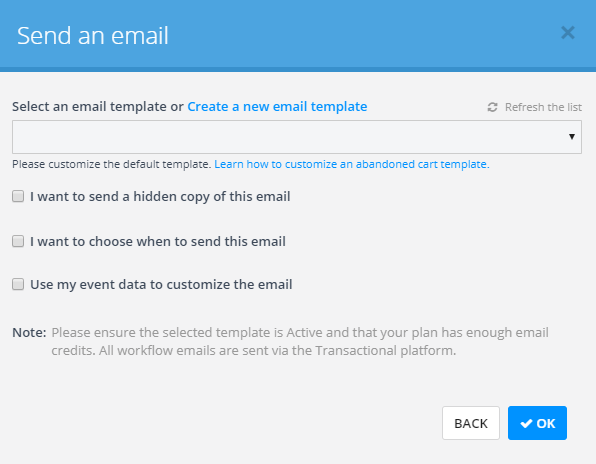
Task: Open the email template select box
Action: pyautogui.click(x=297, y=137)
